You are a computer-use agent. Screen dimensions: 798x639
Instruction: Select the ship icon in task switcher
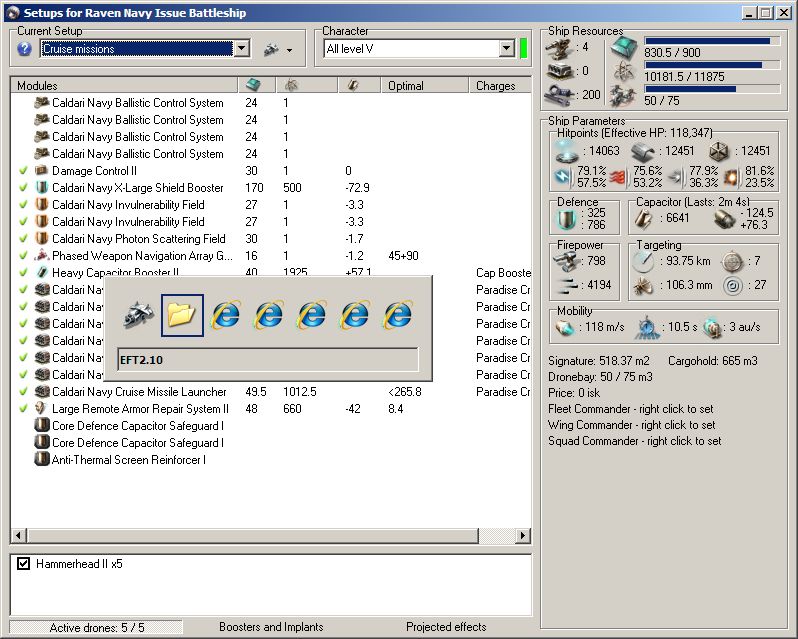[139, 315]
